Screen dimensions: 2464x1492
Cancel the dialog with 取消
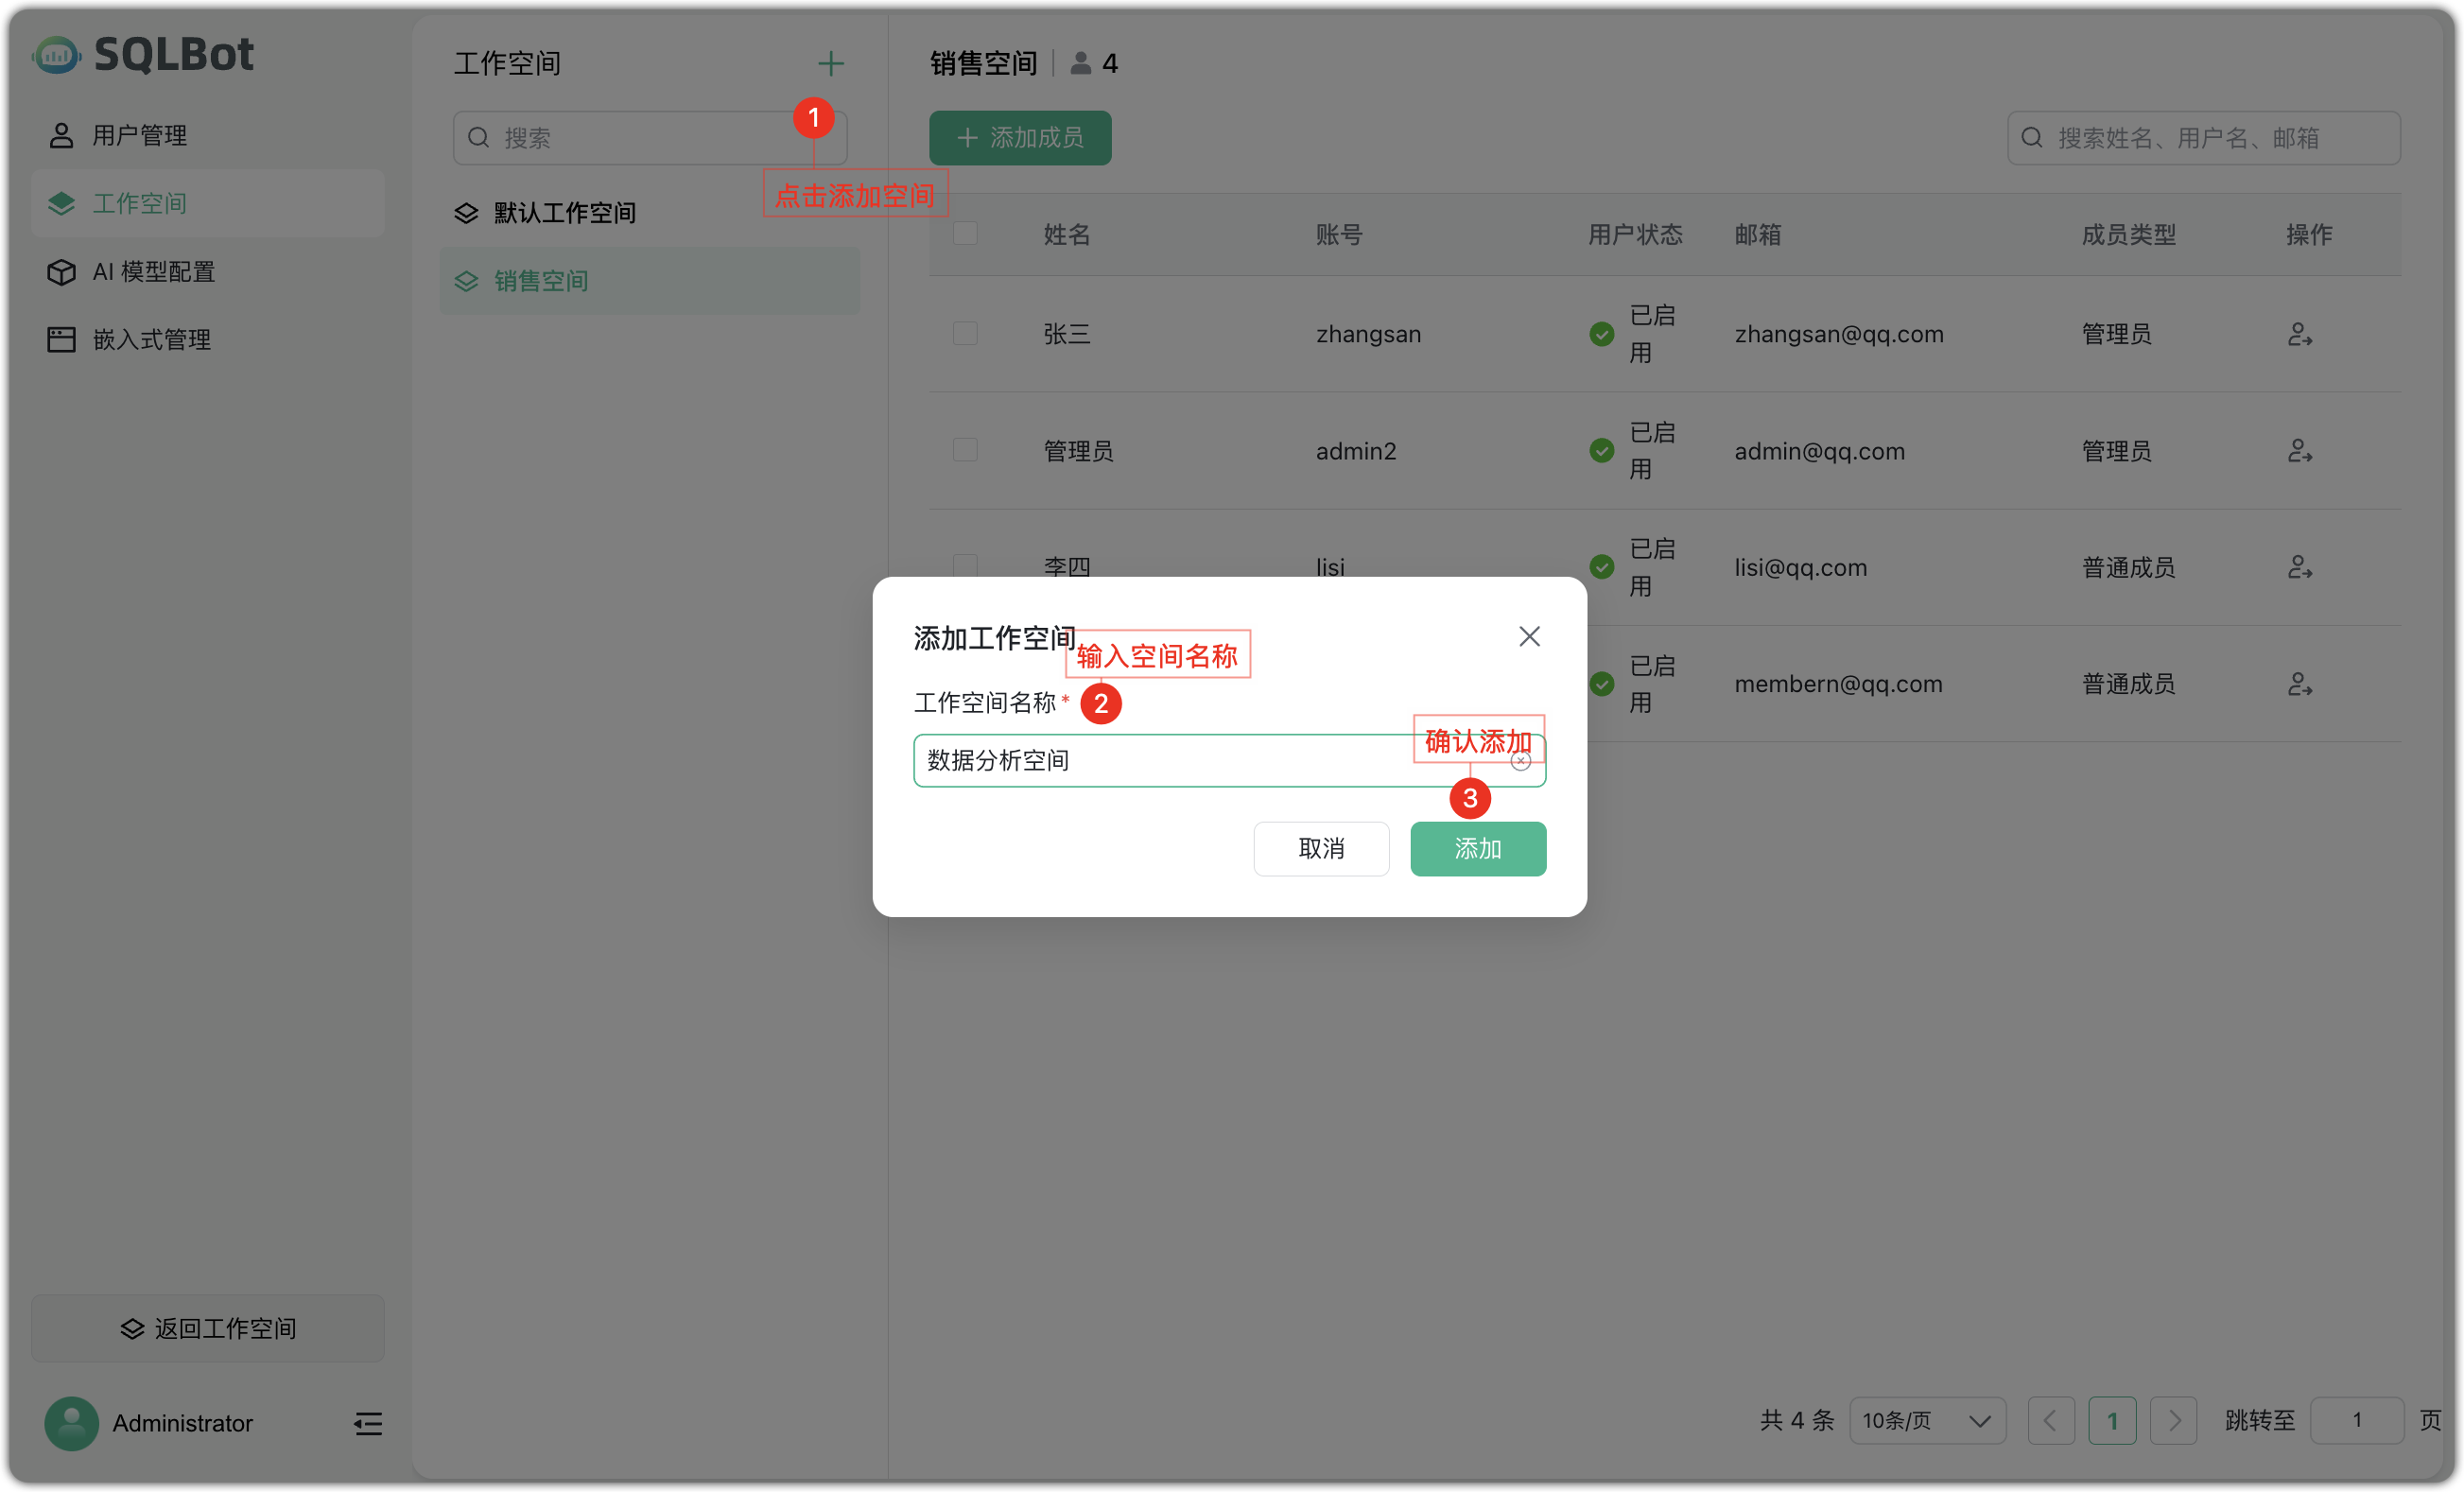pos(1321,848)
